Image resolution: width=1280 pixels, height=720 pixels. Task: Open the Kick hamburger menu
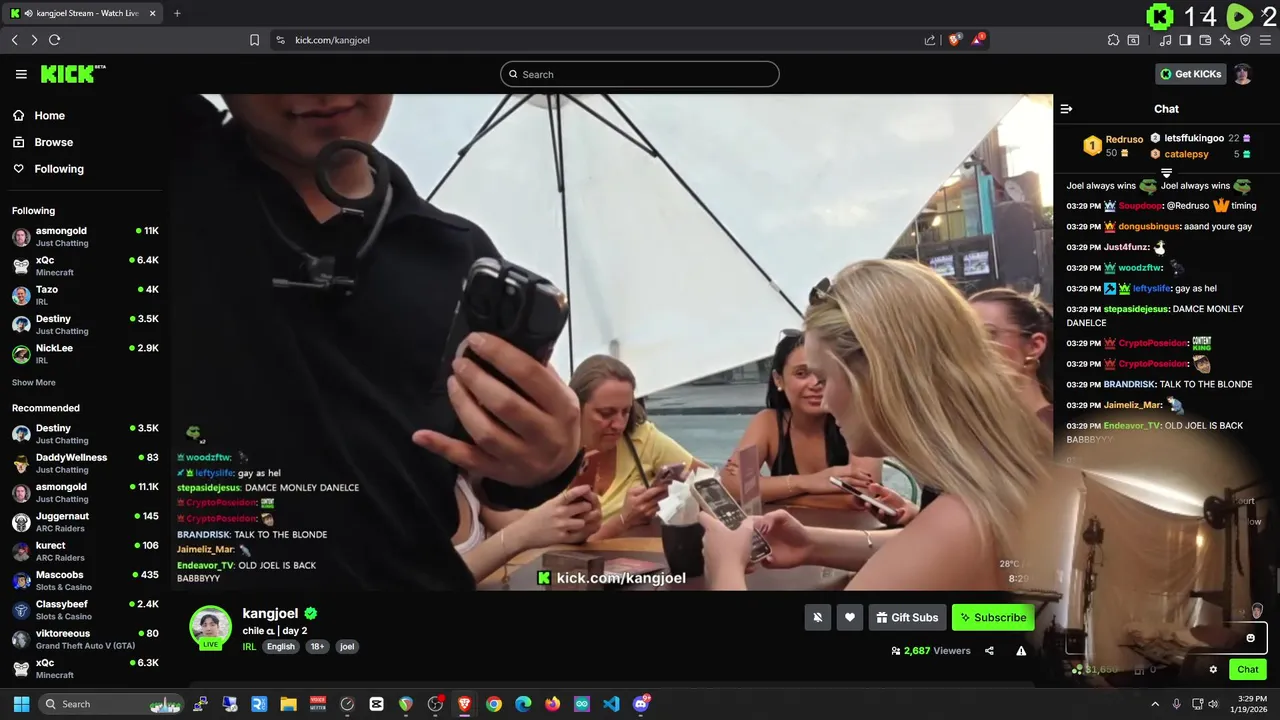(x=21, y=74)
